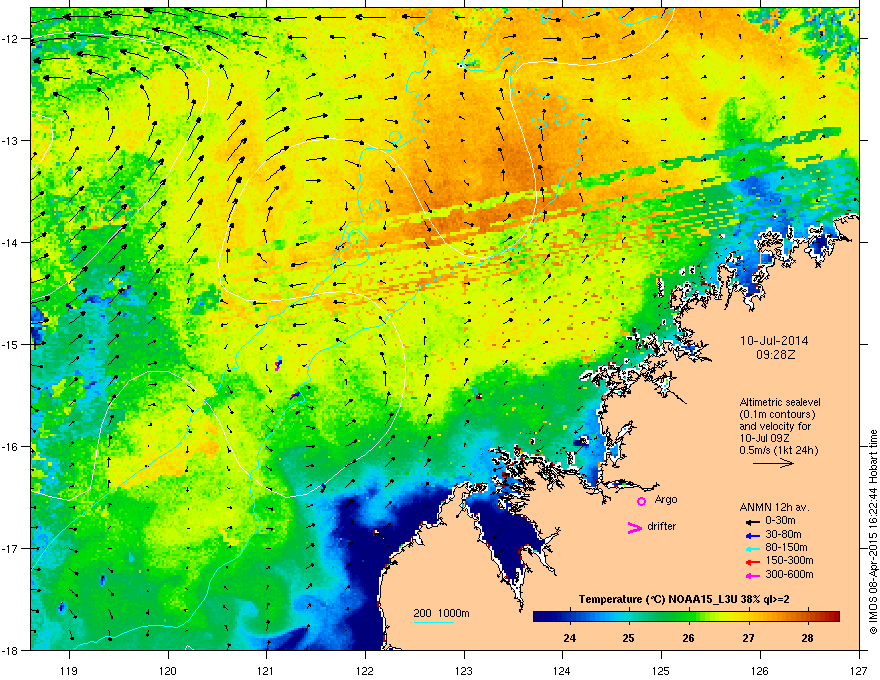The image size is (880, 680).
Task: Click the longitude axis label 123
Action: 464,670
